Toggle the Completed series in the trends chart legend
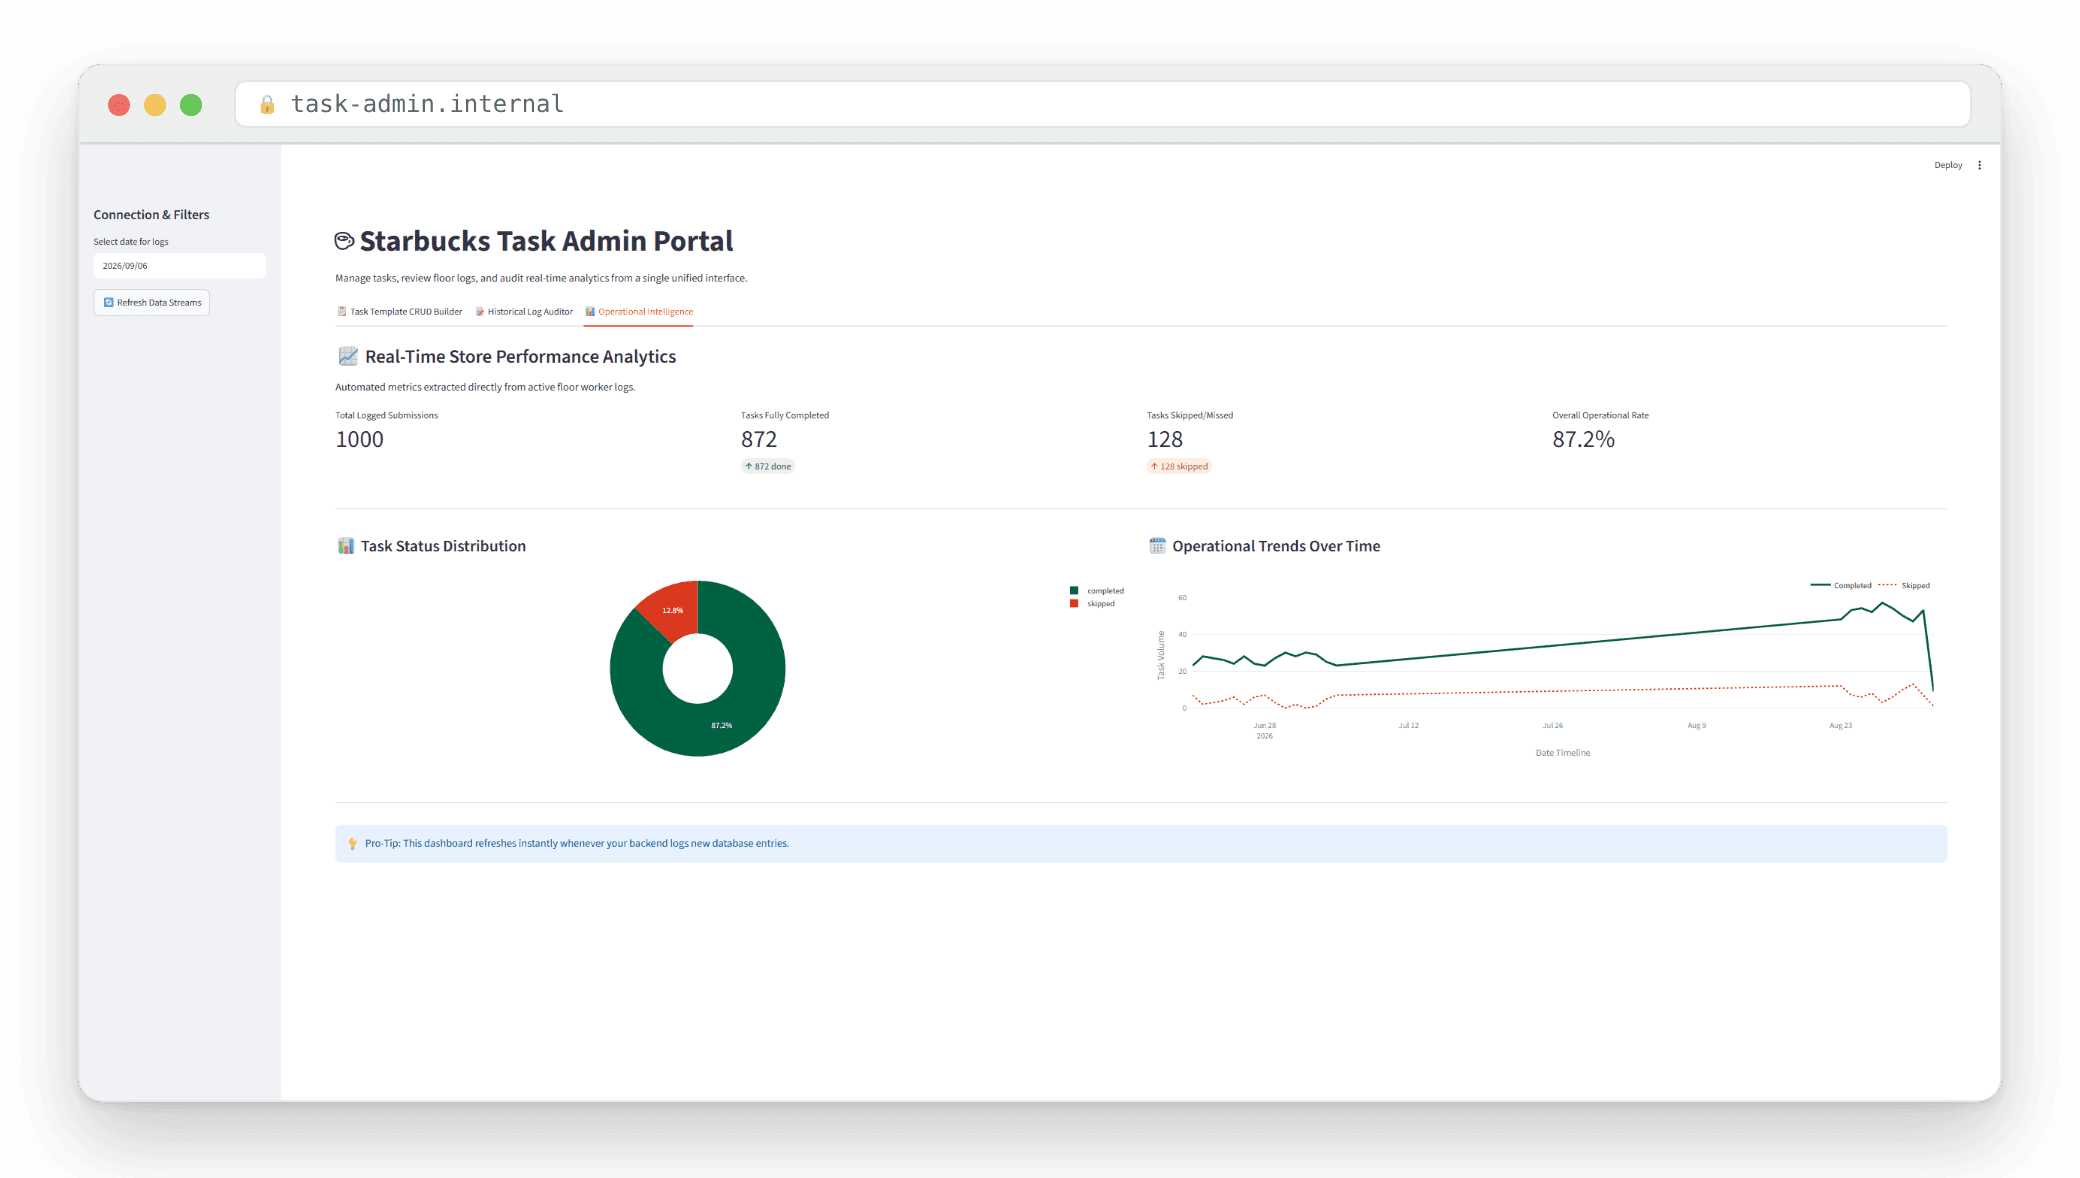 (x=1841, y=586)
